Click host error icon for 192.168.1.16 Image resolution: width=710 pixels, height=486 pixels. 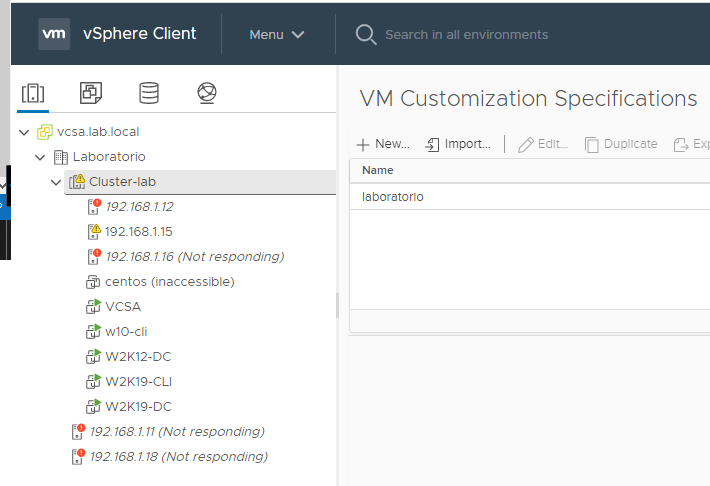point(94,256)
